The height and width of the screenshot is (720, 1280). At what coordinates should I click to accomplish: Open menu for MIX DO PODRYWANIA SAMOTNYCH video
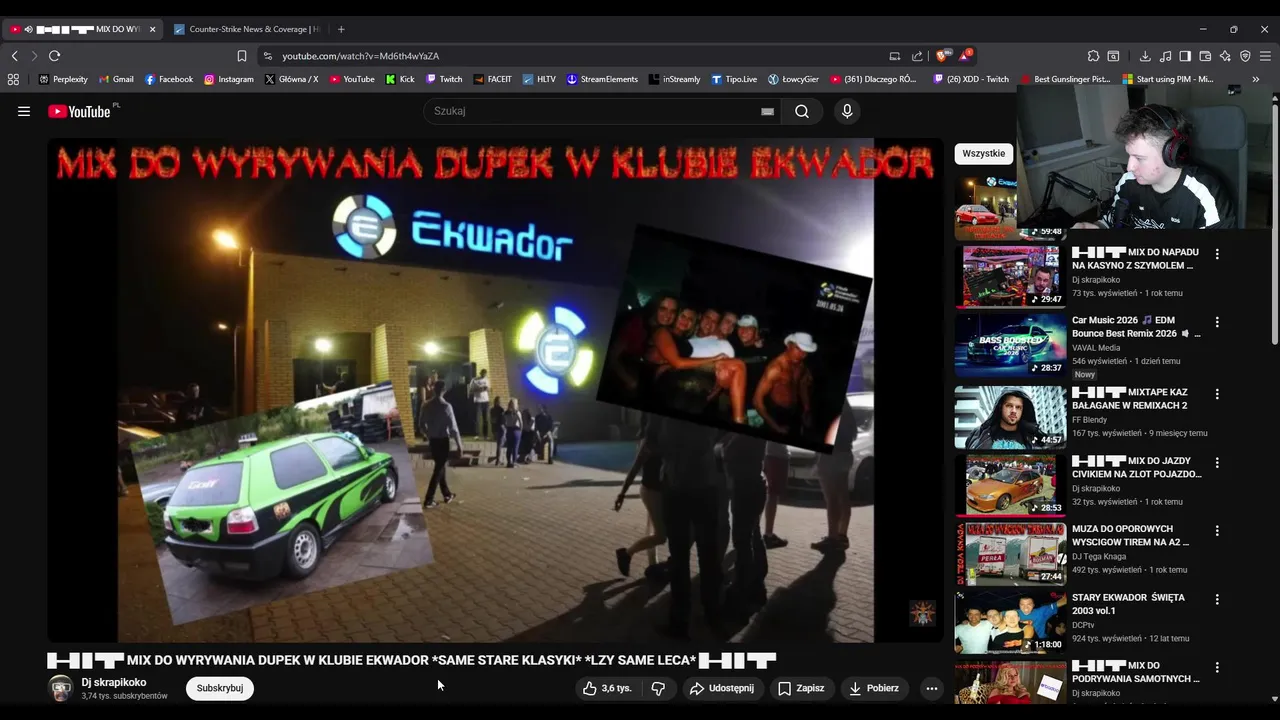pos(1217,667)
